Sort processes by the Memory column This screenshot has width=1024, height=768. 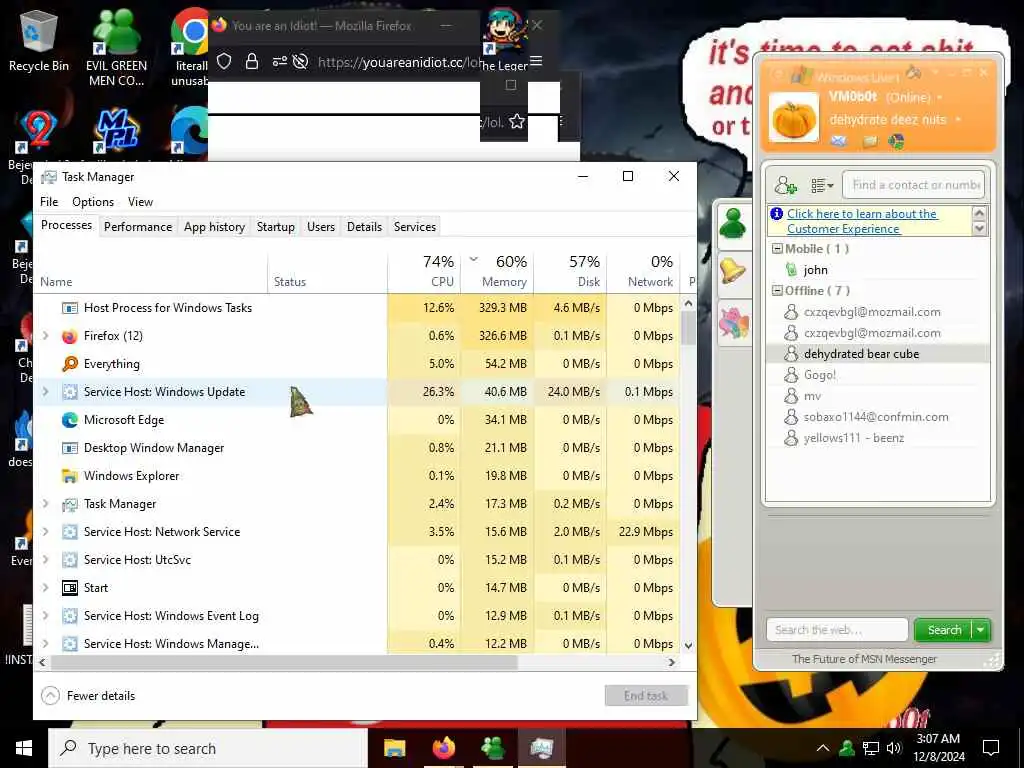(497, 272)
